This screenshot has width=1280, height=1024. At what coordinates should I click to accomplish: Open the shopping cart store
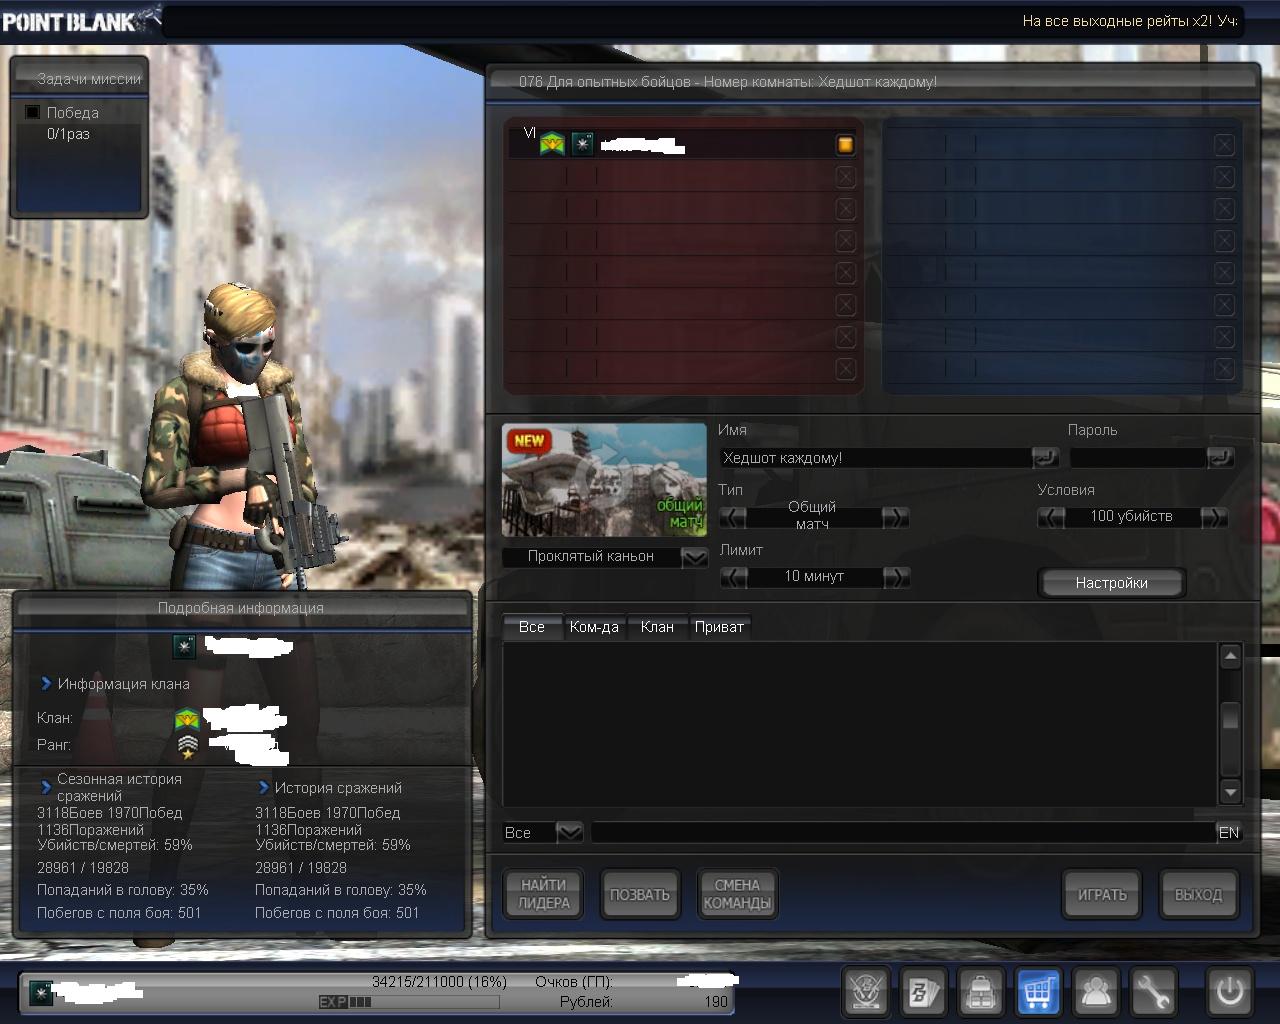click(1038, 992)
